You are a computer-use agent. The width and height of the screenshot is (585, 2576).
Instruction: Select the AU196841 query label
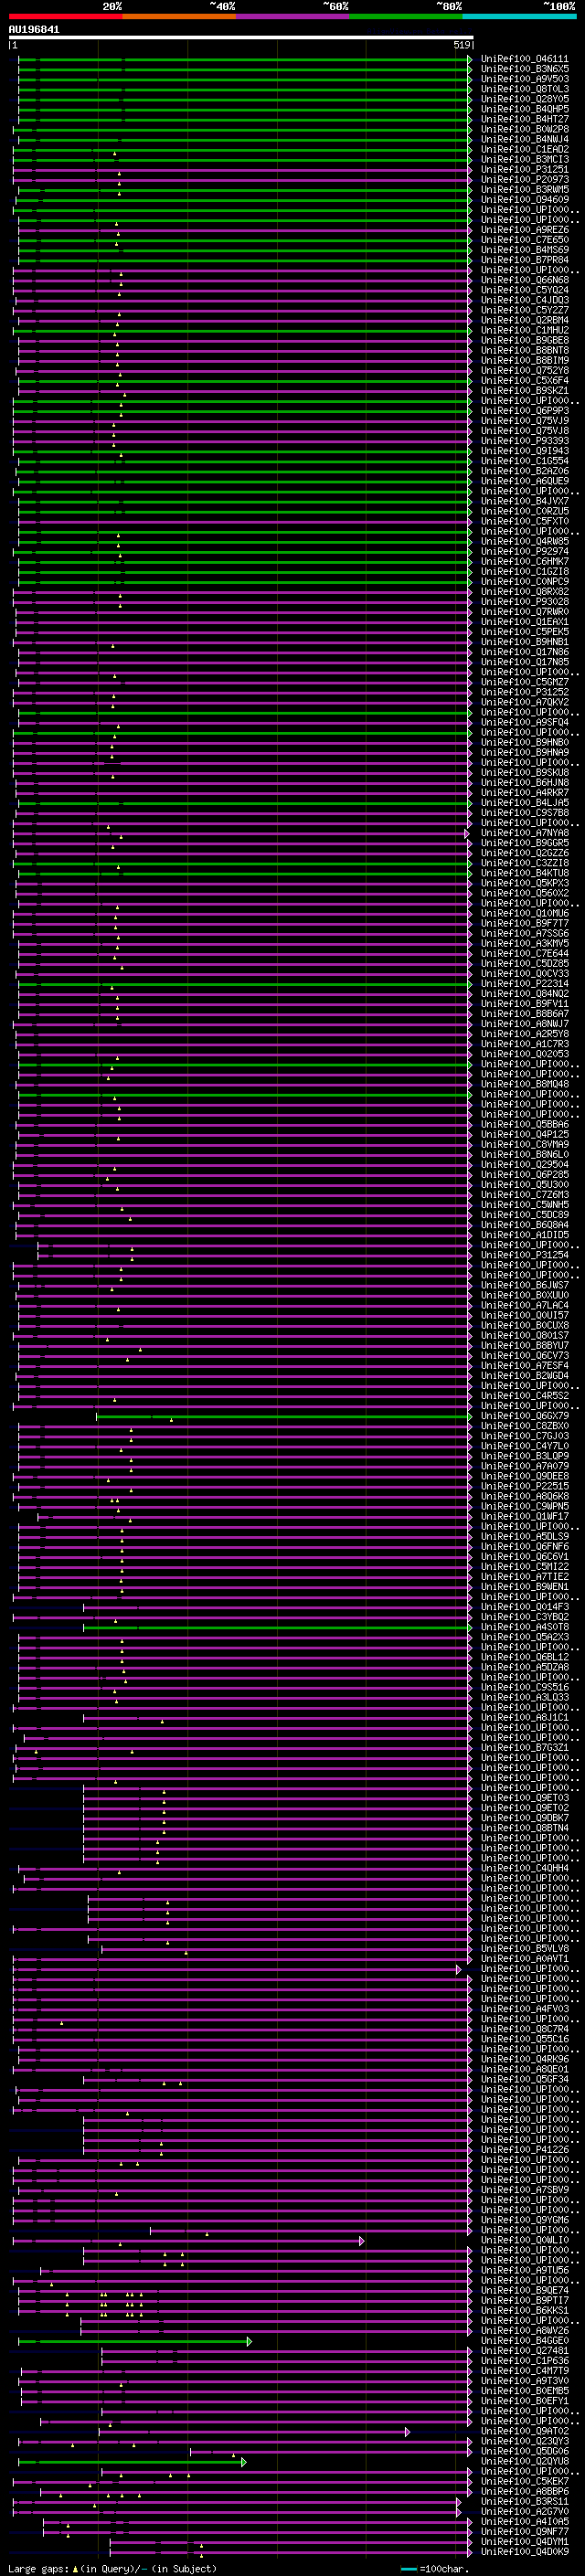[34, 29]
